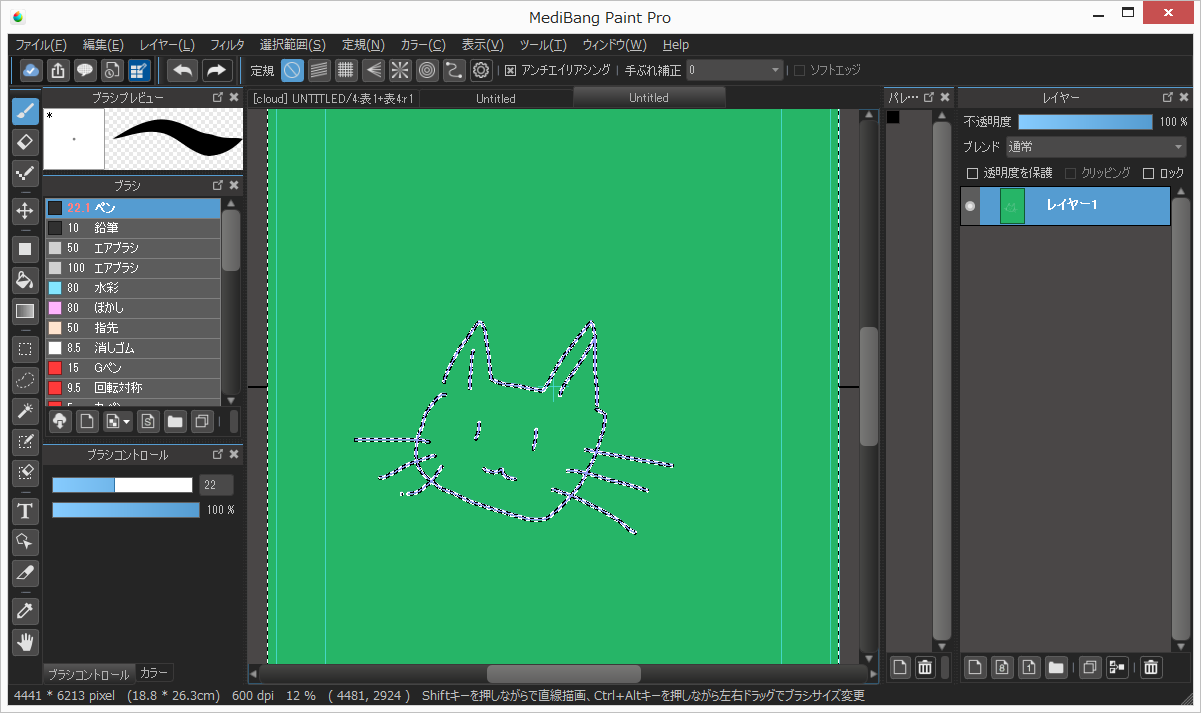Click the Undo arrow

[x=182, y=70]
